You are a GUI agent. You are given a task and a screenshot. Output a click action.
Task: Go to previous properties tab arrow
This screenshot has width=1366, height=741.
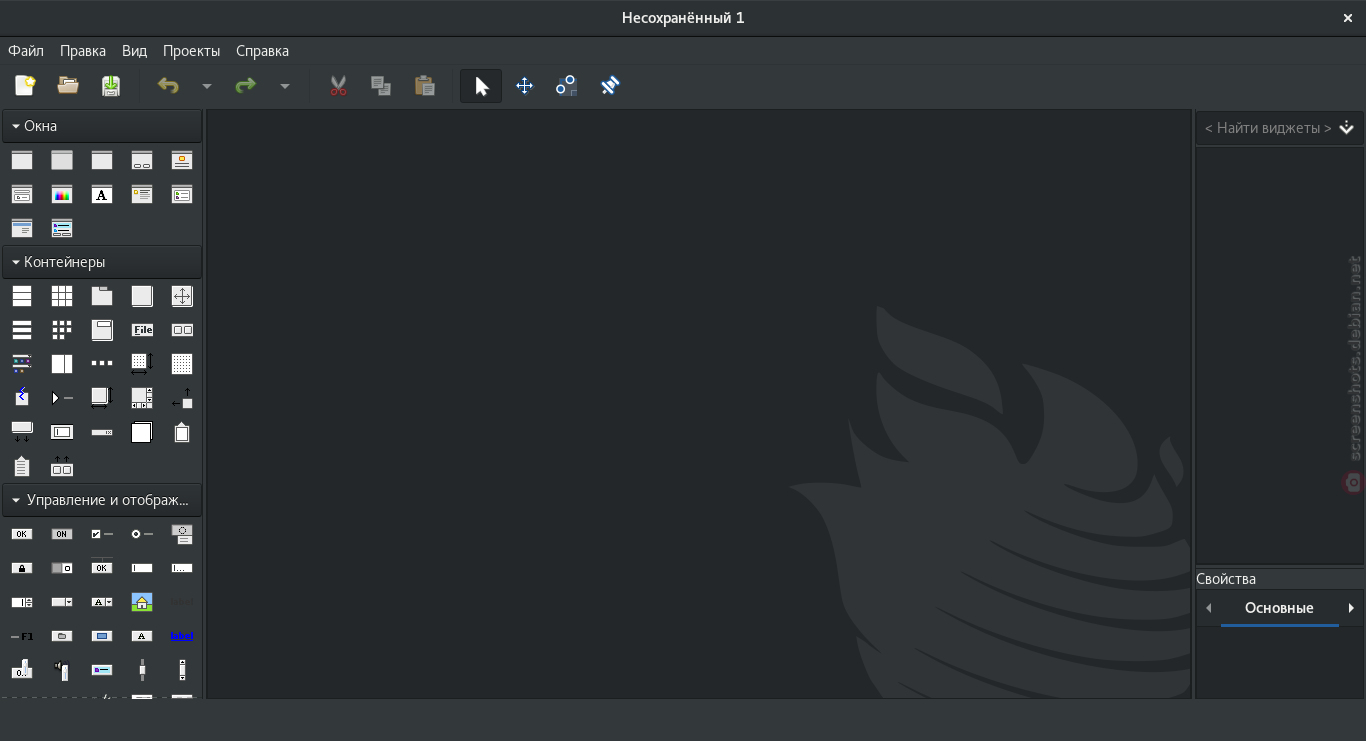1208,608
